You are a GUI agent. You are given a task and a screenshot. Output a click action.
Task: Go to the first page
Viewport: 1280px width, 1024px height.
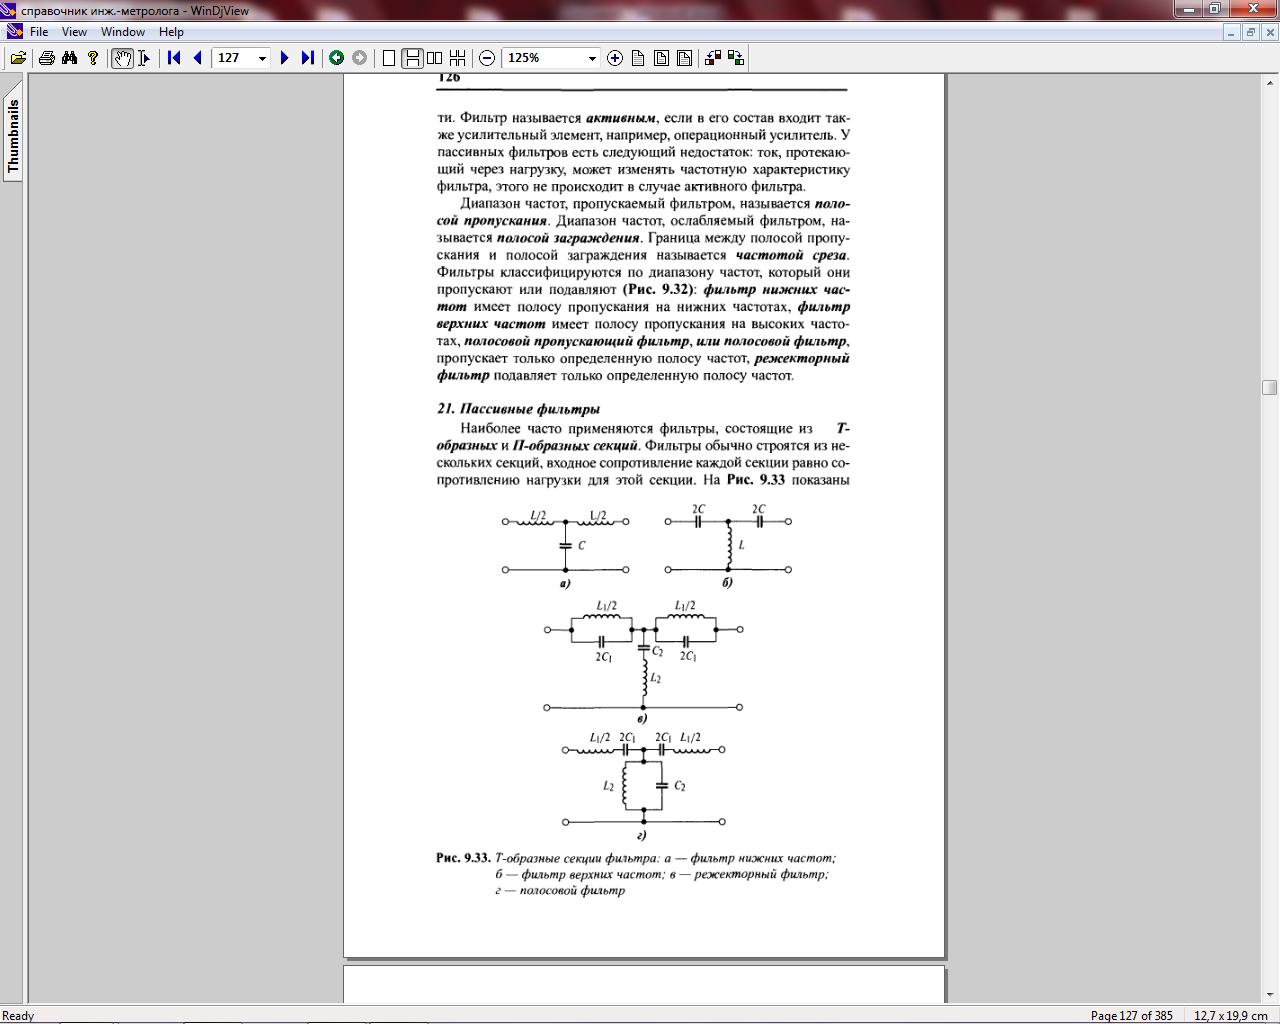click(x=174, y=58)
